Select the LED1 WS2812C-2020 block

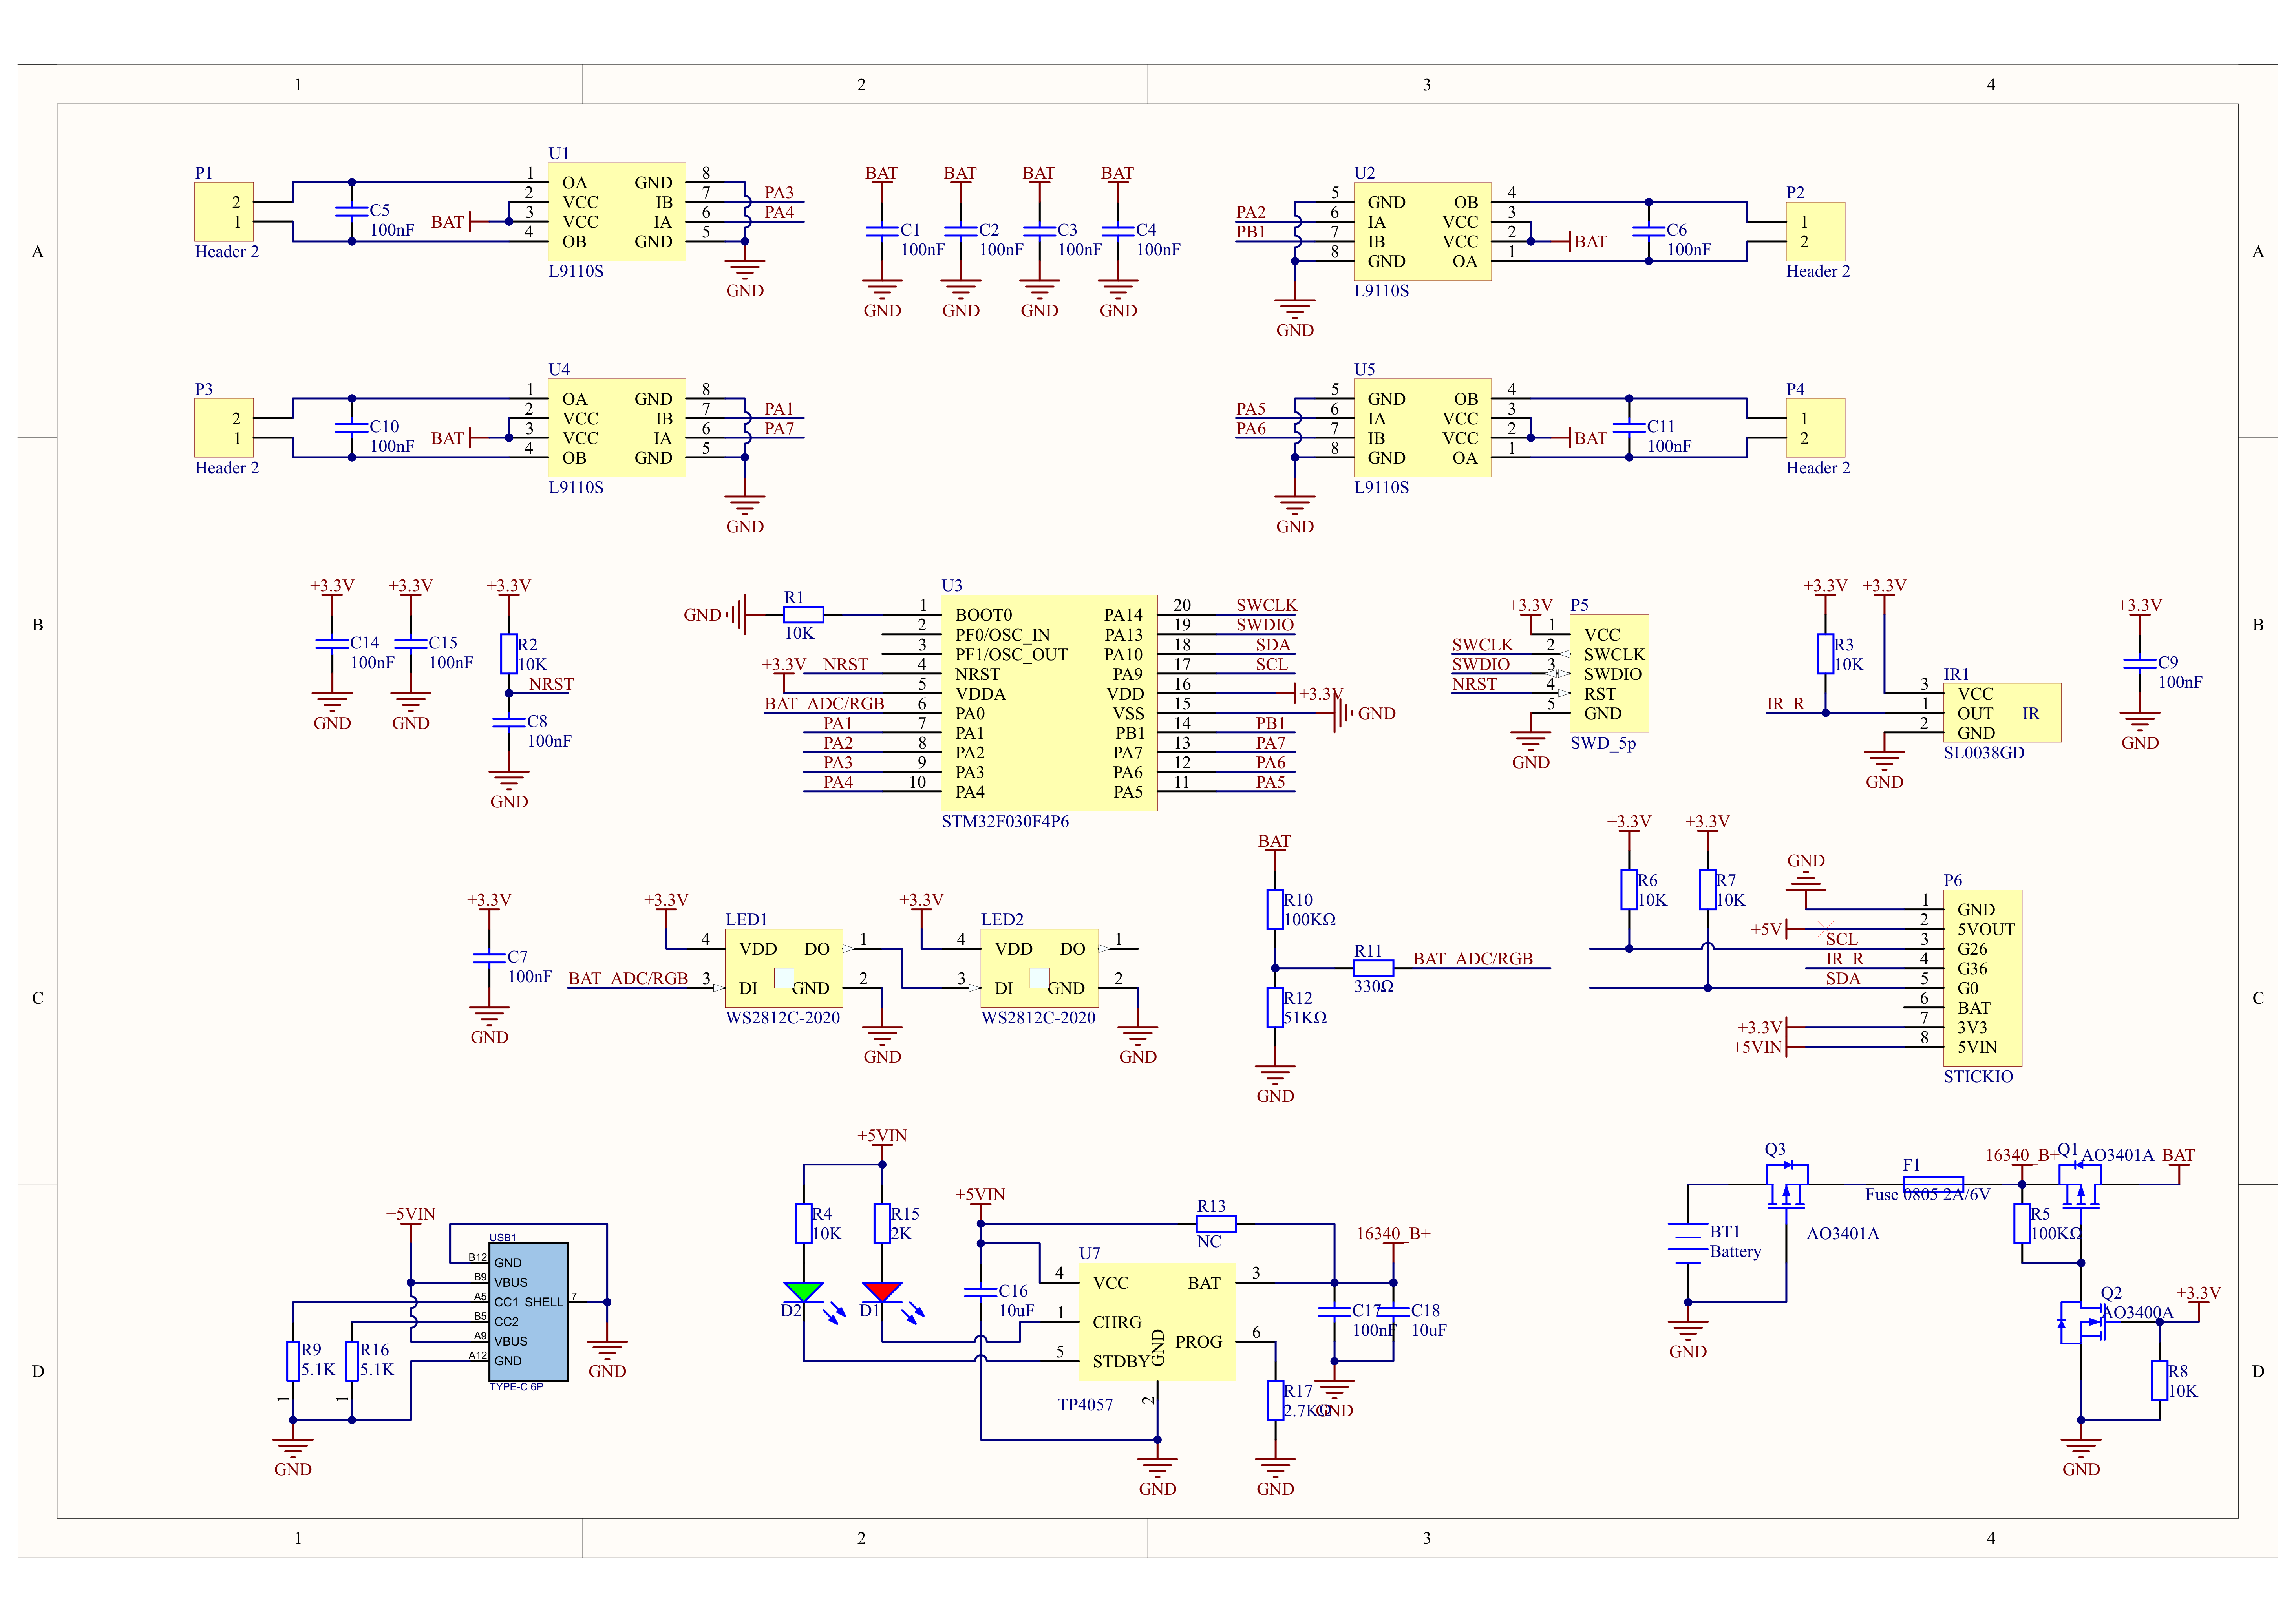pos(784,968)
